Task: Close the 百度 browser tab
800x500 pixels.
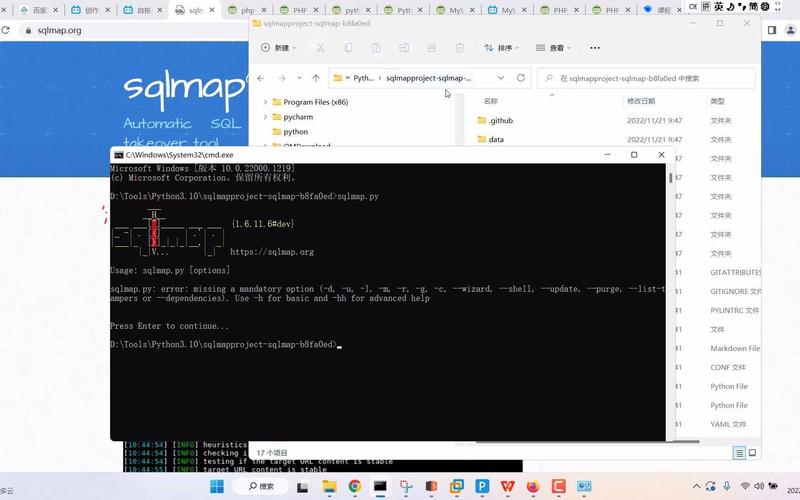Action: tap(56, 10)
